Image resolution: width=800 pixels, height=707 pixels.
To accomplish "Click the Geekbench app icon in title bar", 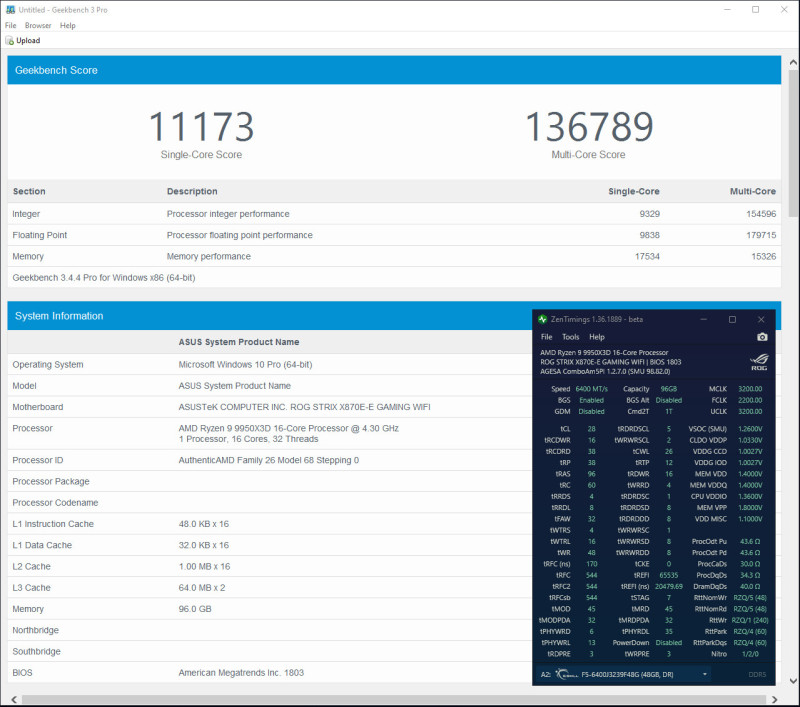I will (10, 9).
